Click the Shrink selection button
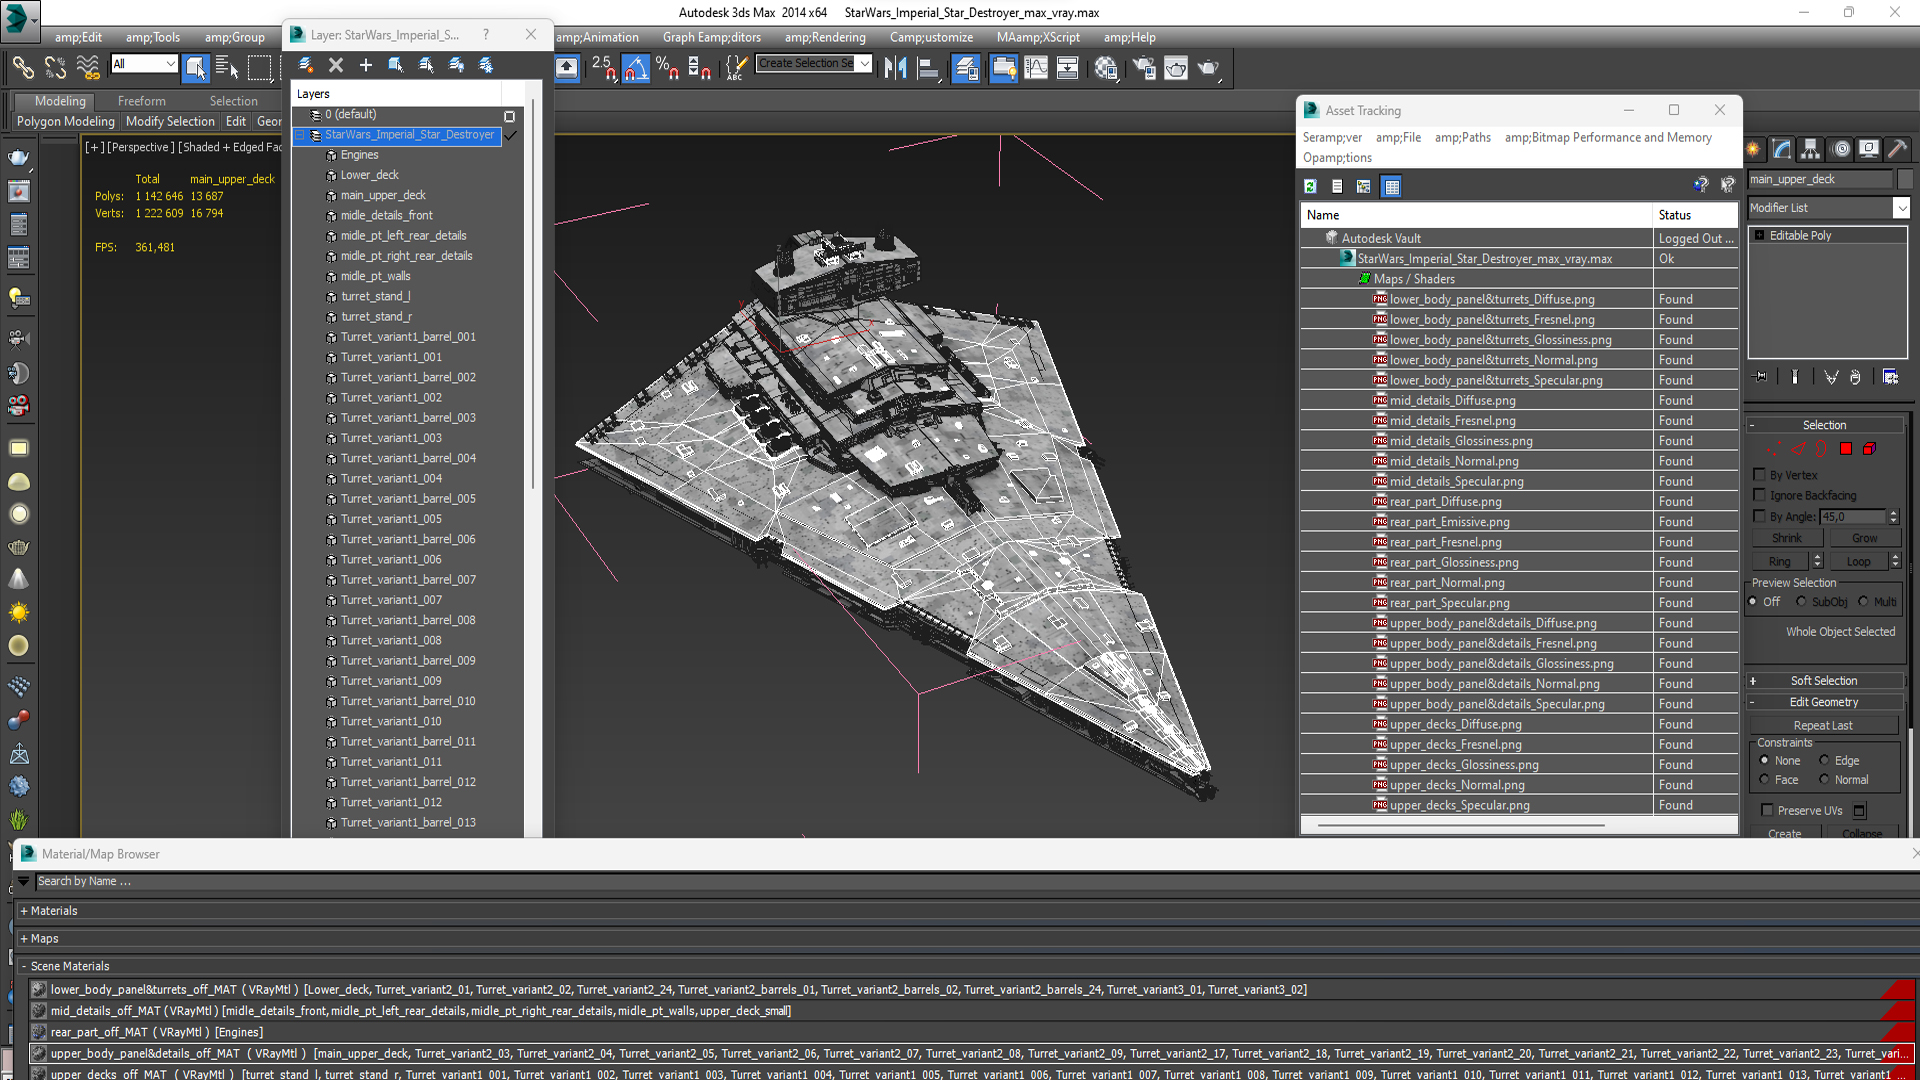The image size is (1920, 1080). point(1787,538)
